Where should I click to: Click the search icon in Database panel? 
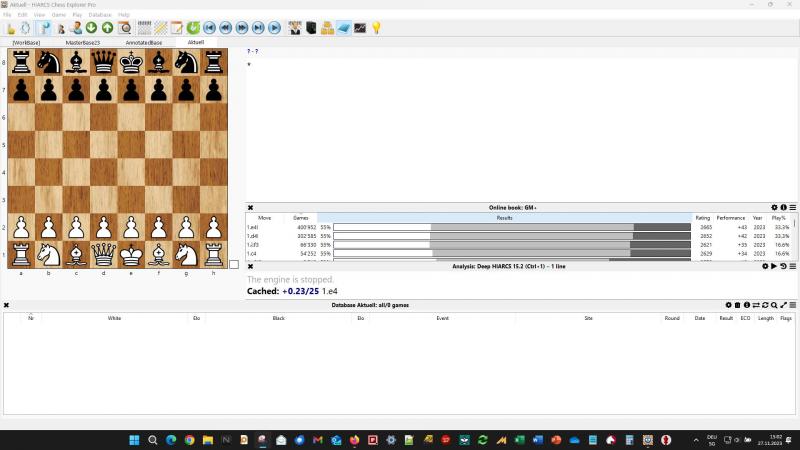(x=774, y=305)
